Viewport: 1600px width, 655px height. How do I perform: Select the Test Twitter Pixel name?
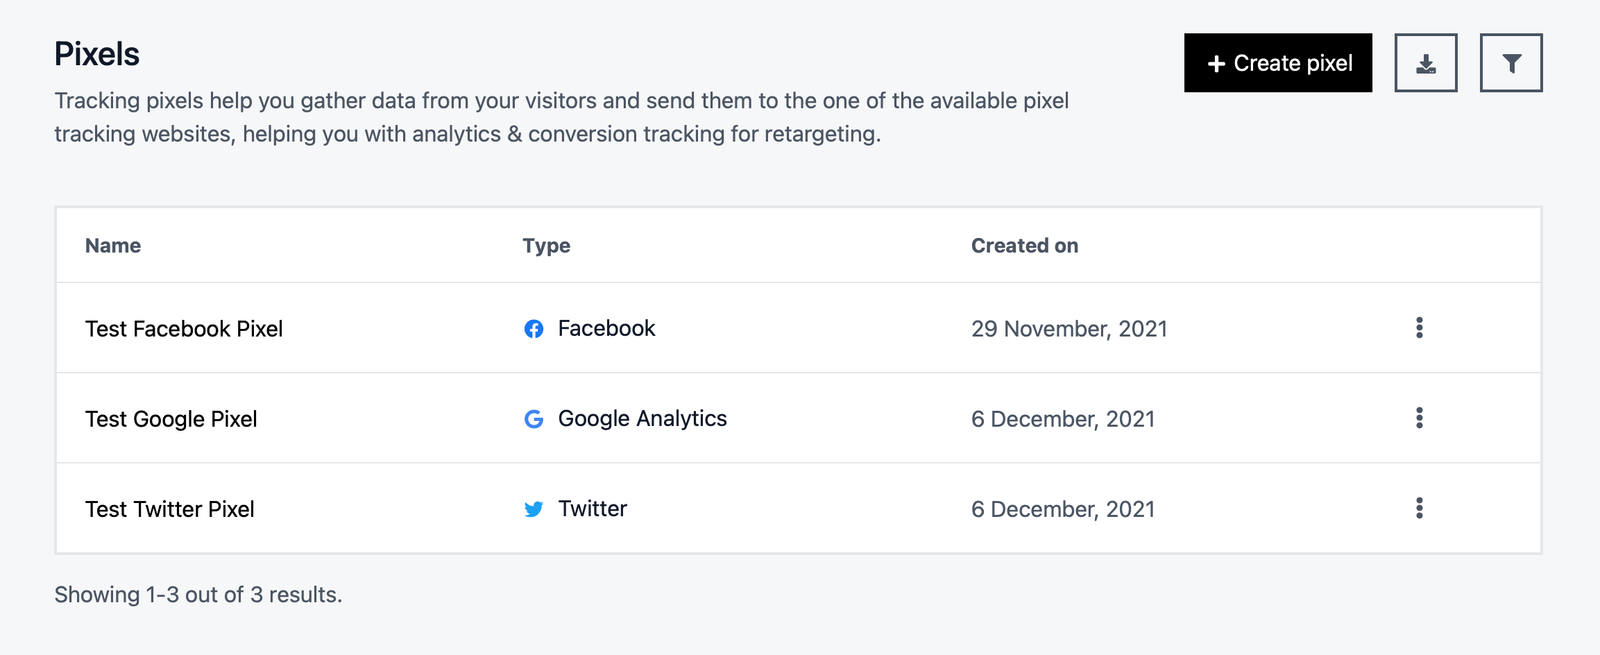170,509
